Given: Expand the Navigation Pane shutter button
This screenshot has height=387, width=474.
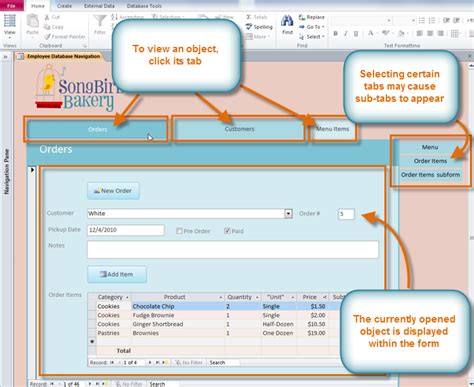Looking at the screenshot, I should click(x=5, y=57).
